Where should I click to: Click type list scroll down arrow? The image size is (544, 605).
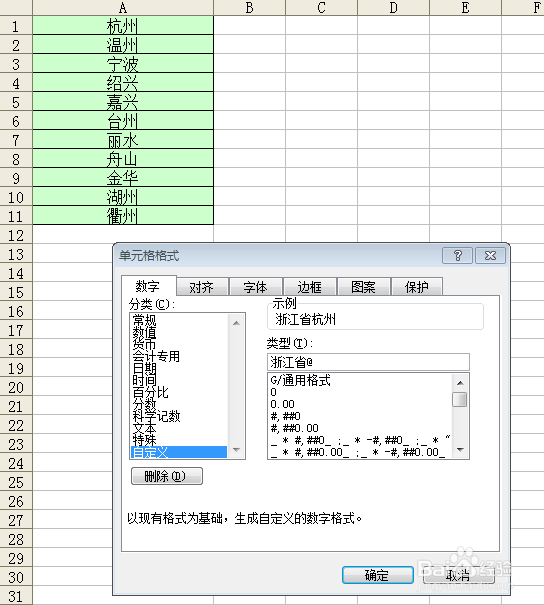460,450
